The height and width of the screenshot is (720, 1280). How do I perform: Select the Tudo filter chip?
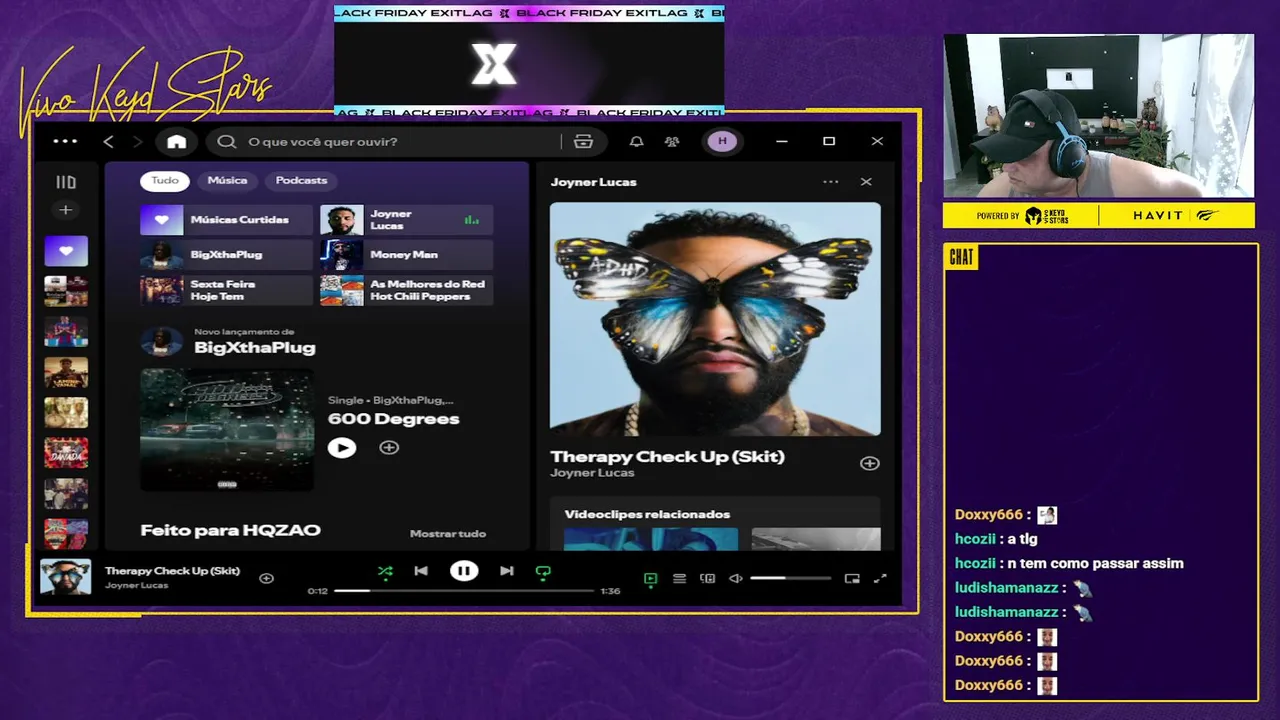click(165, 181)
